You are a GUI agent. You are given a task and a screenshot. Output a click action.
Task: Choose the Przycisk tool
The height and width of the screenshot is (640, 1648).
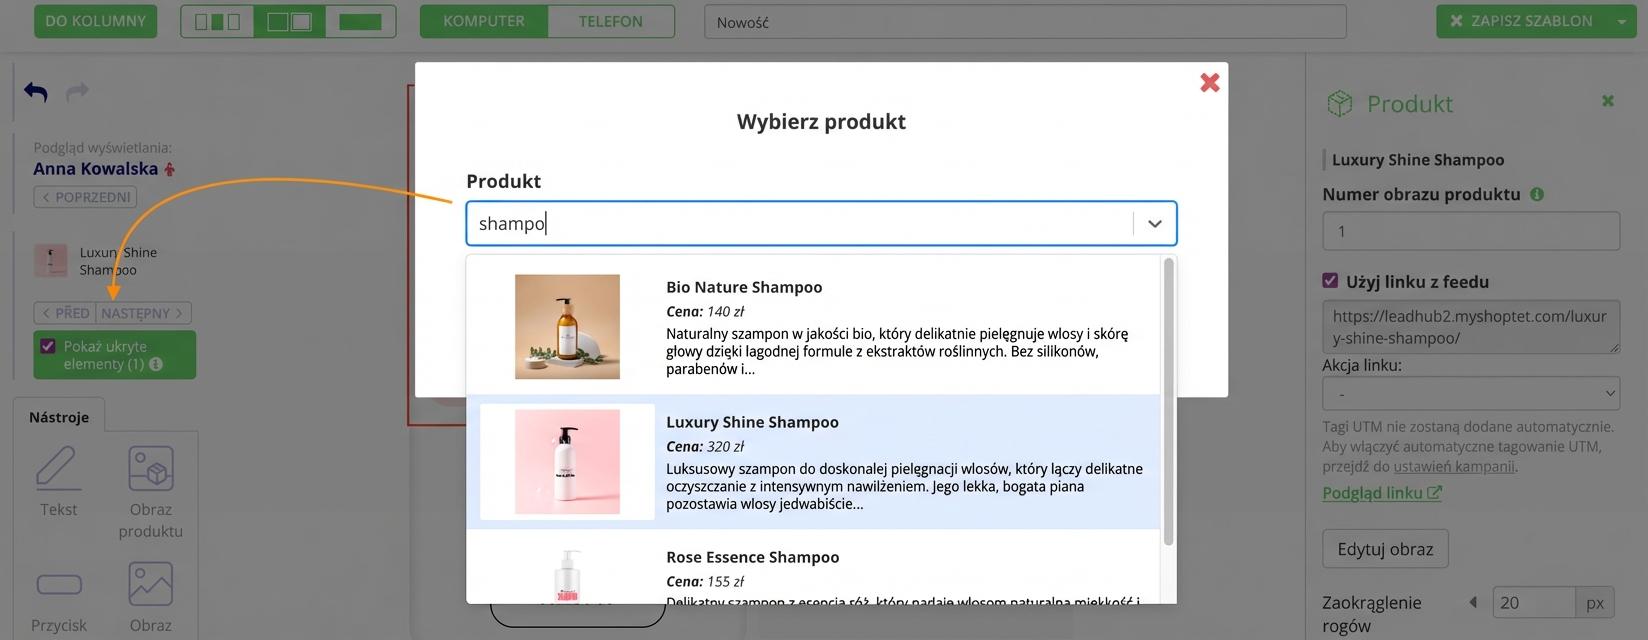[x=59, y=602]
